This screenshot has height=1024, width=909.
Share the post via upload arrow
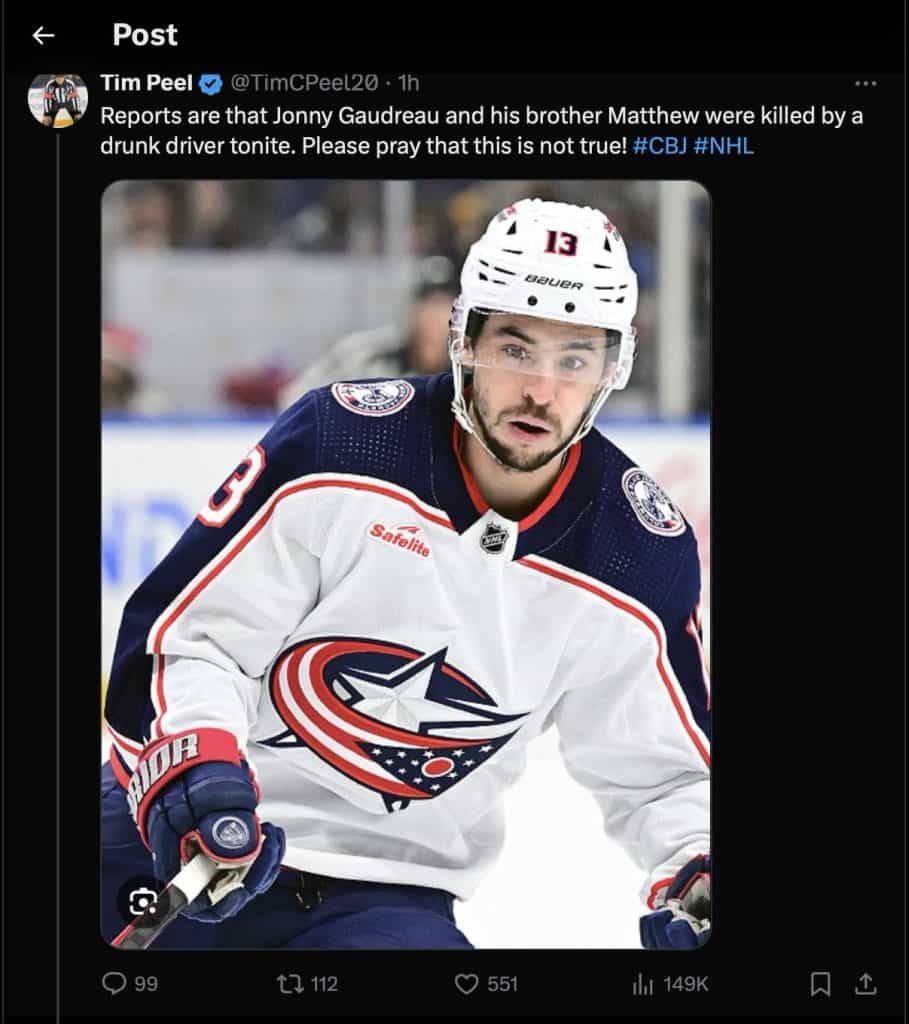point(865,984)
